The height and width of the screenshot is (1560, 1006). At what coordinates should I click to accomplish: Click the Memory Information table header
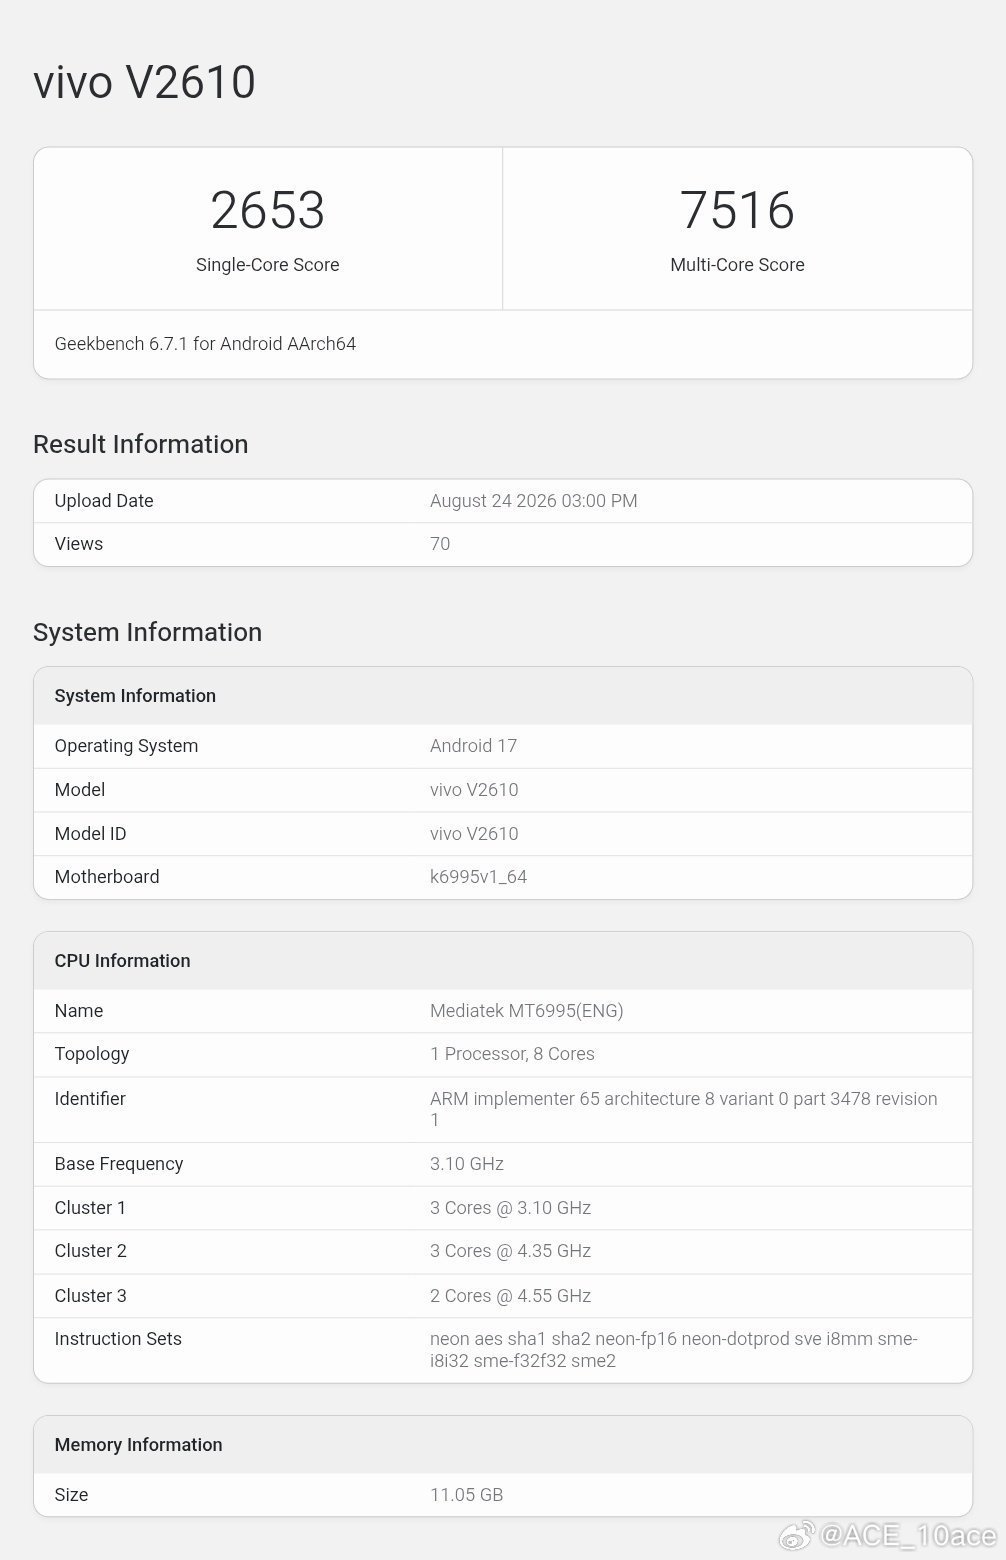[138, 1445]
